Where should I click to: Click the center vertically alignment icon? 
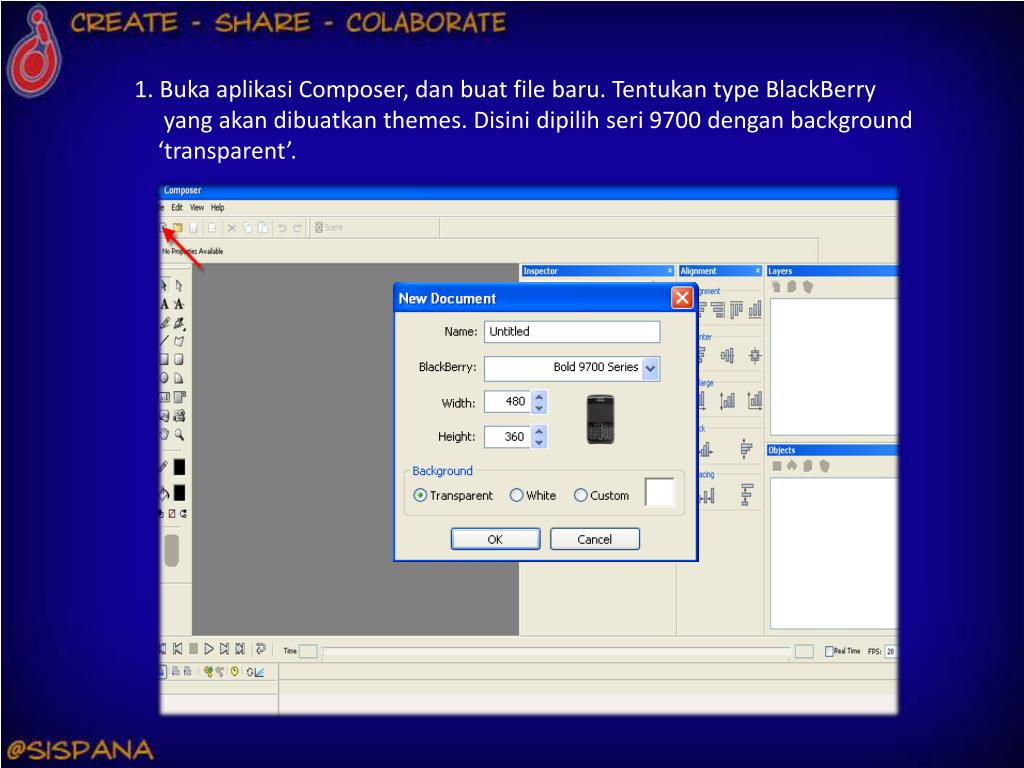727,356
